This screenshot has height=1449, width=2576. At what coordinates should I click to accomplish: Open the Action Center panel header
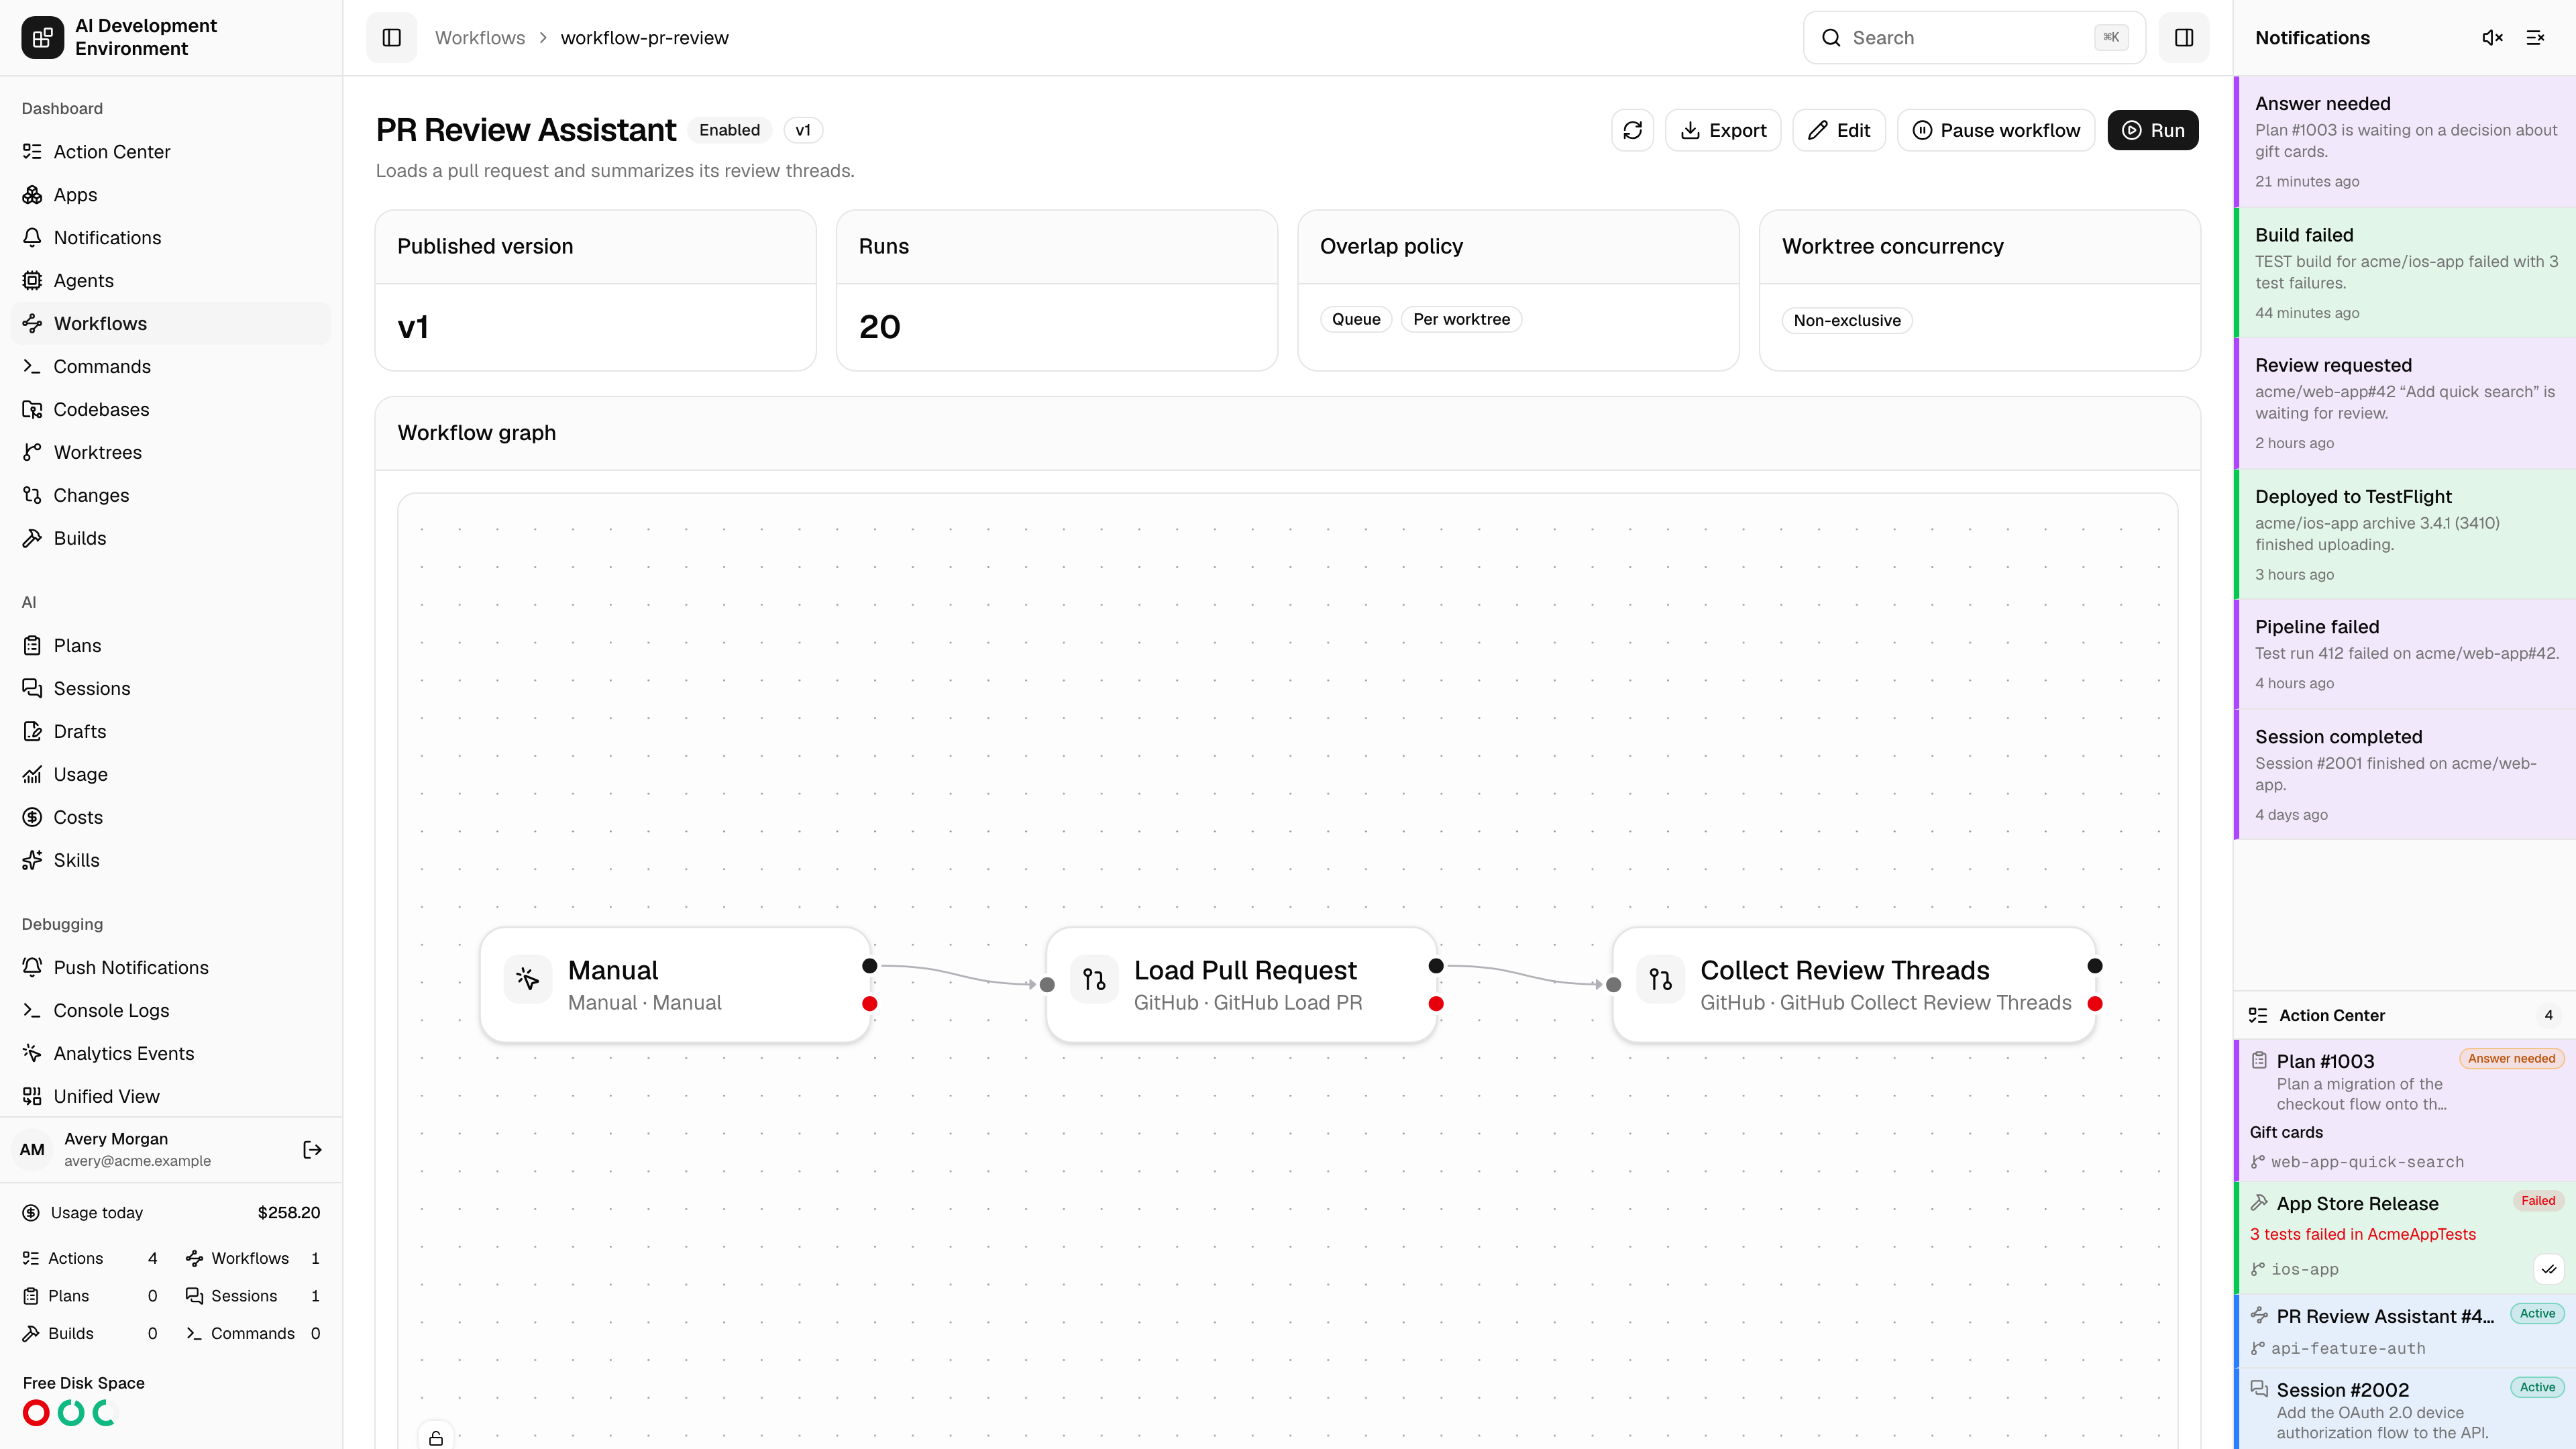click(2405, 1015)
